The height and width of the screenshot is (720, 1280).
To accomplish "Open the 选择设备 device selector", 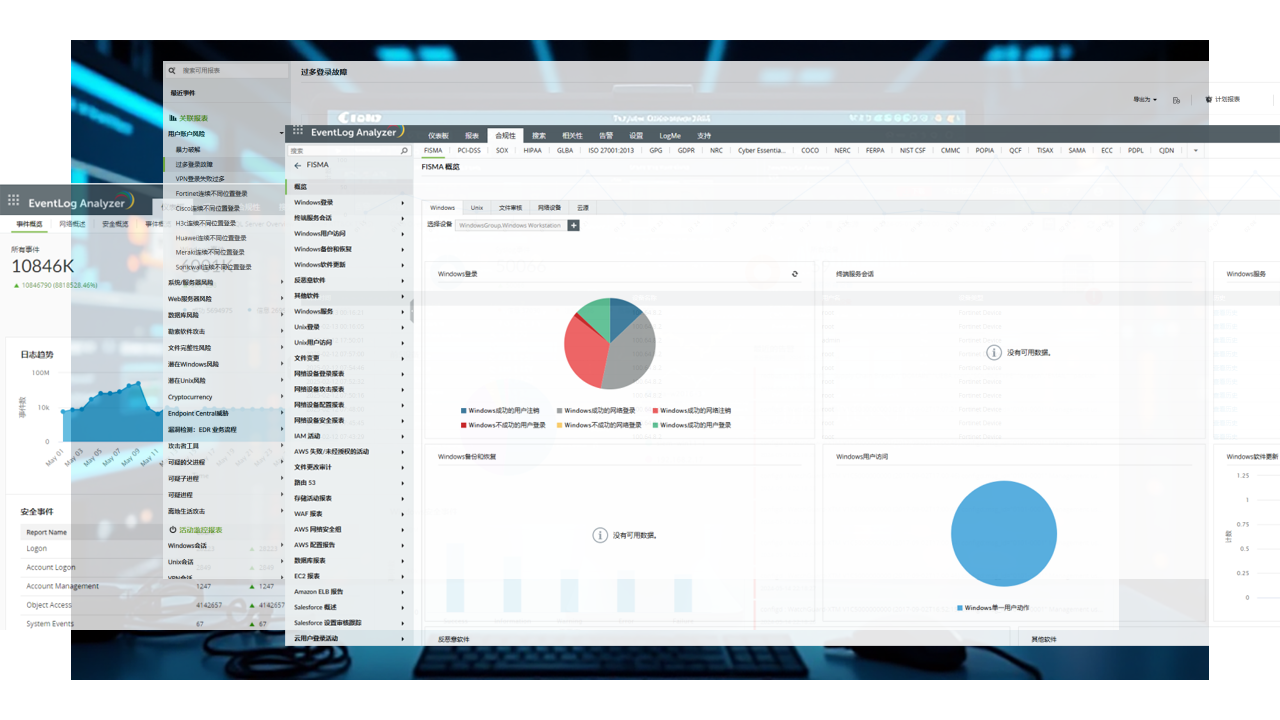I will [510, 225].
